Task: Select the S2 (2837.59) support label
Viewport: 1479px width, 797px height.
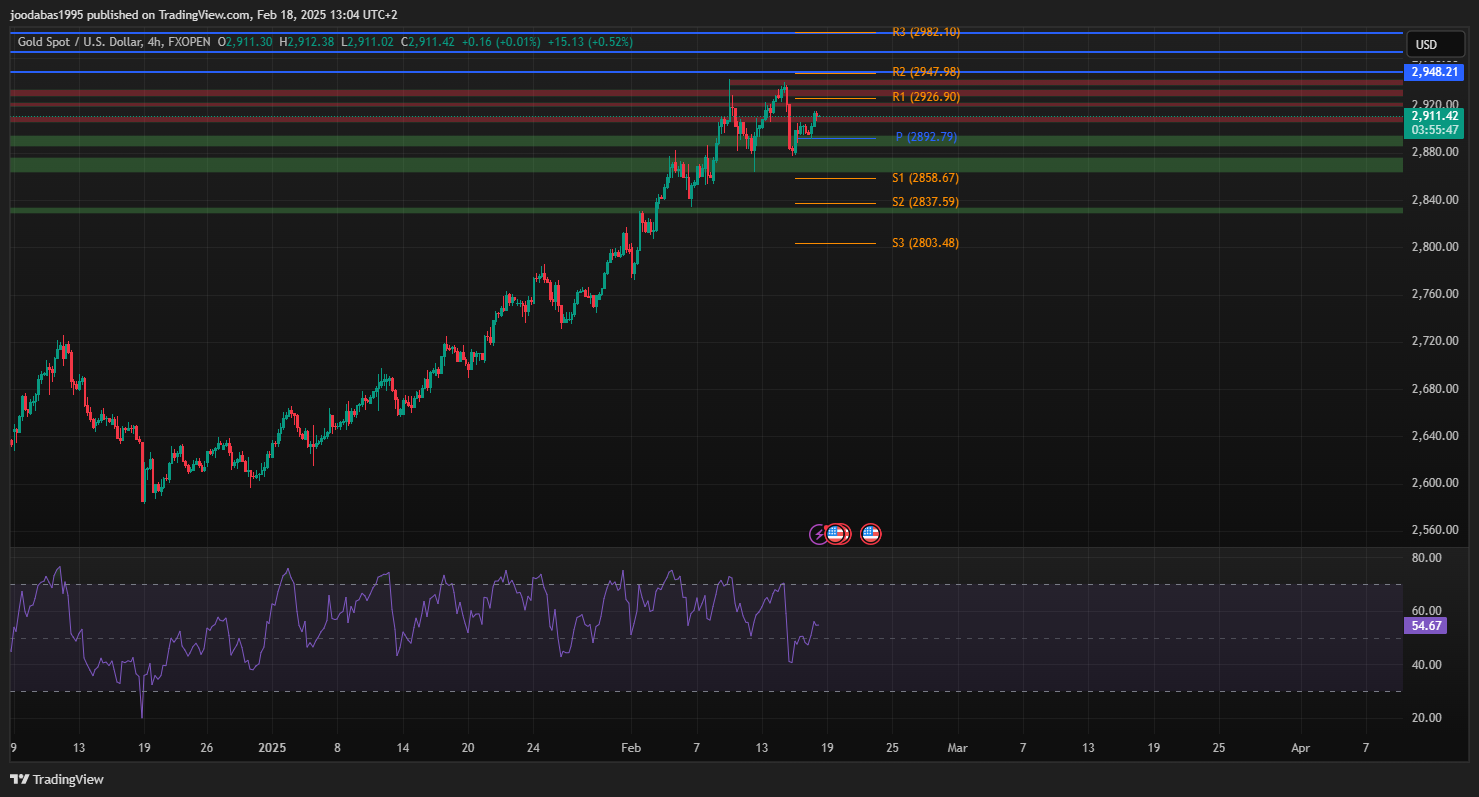Action: pyautogui.click(x=925, y=202)
